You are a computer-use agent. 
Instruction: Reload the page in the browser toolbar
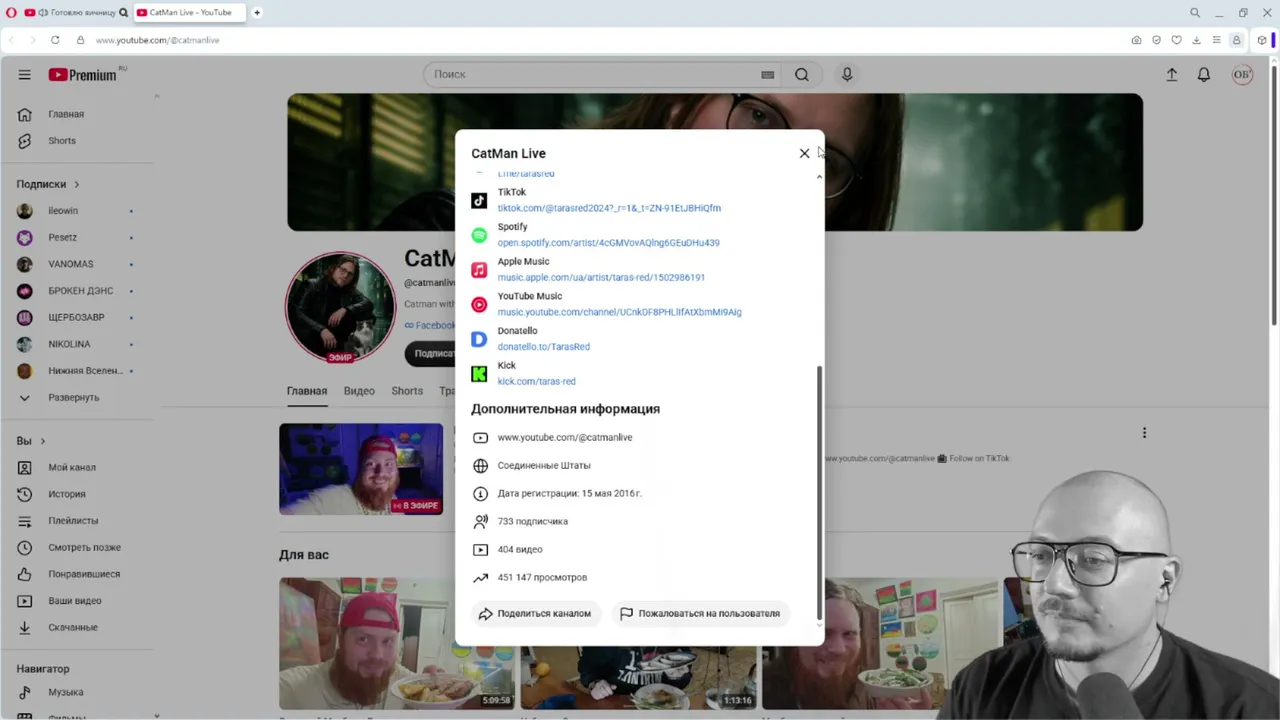[55, 40]
